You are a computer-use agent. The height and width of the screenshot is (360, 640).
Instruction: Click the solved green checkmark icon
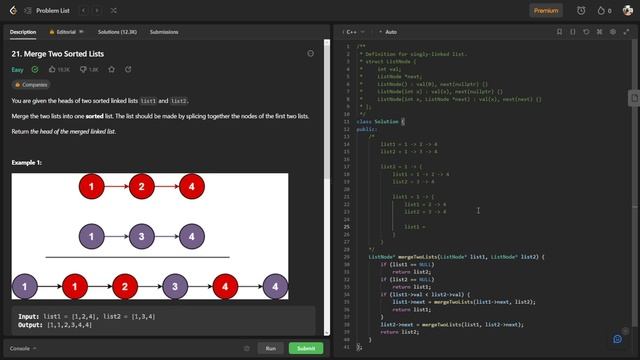(x=35, y=69)
